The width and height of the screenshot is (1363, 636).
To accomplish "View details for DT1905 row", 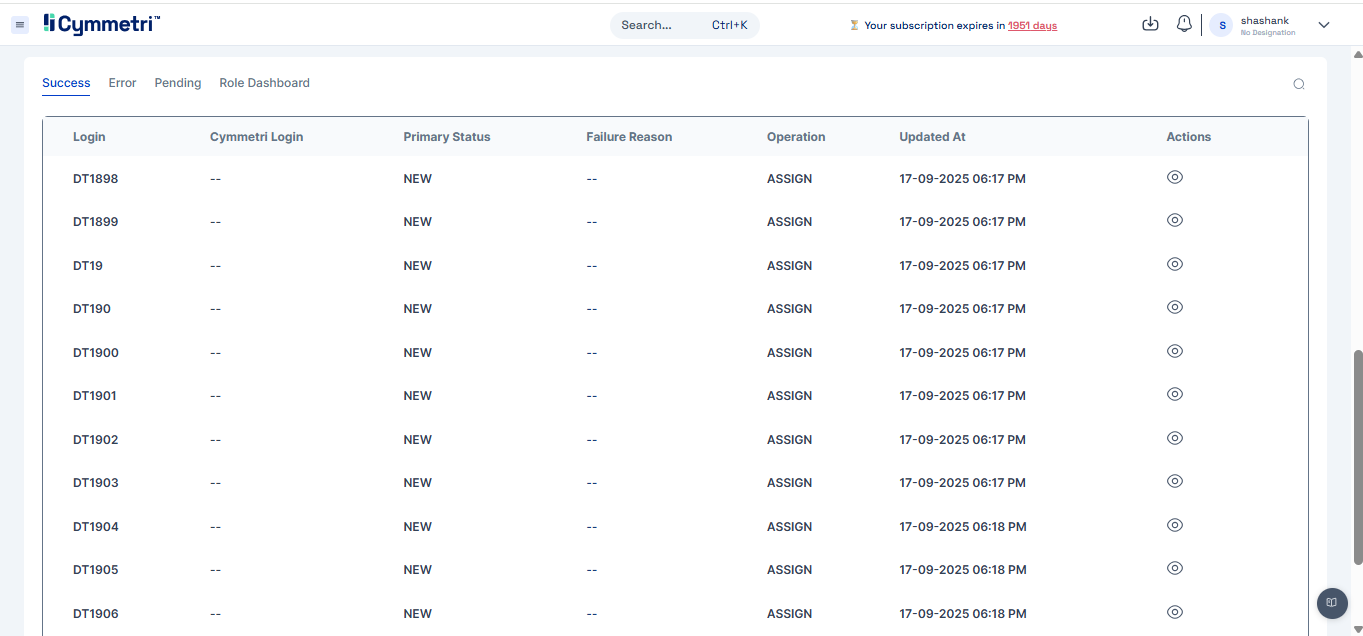I will 1175,568.
